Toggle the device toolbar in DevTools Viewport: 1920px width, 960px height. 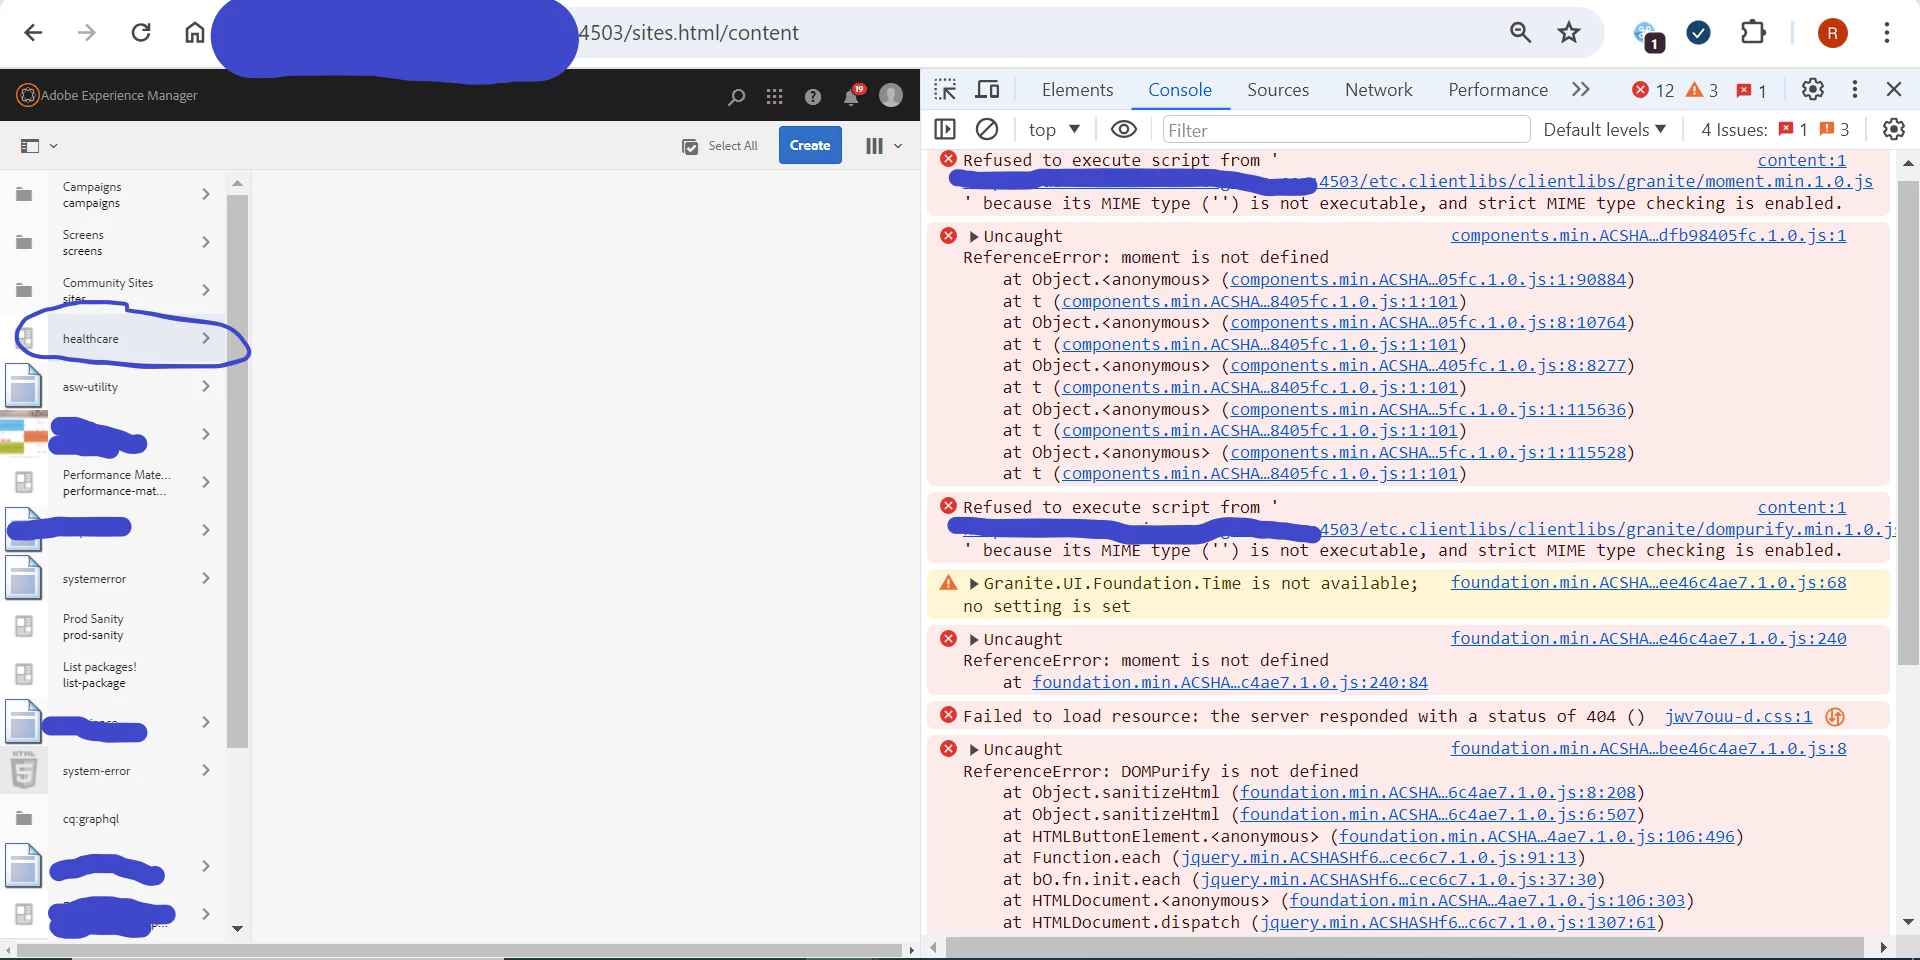tap(987, 90)
